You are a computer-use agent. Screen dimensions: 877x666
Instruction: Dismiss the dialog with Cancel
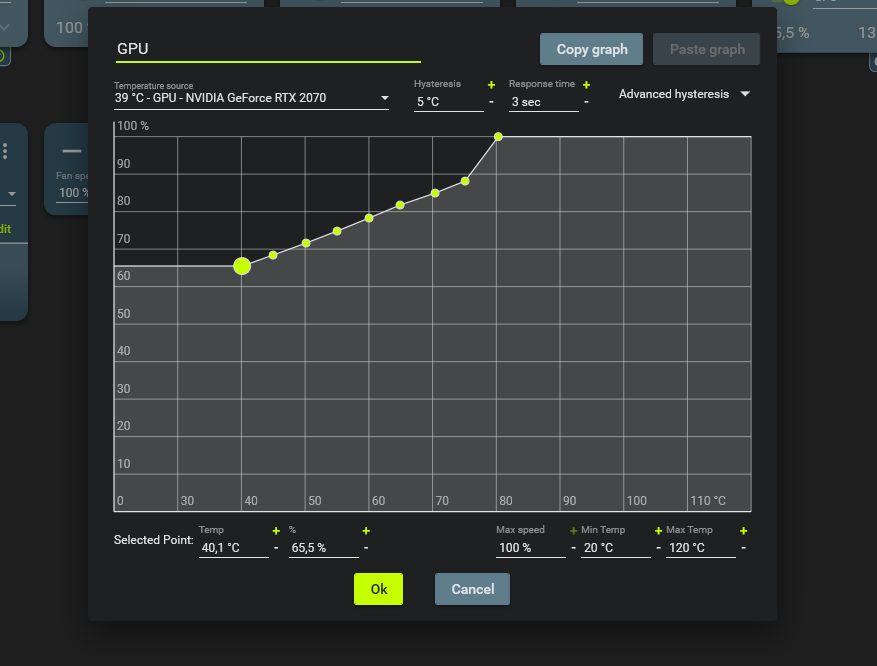[x=471, y=589]
